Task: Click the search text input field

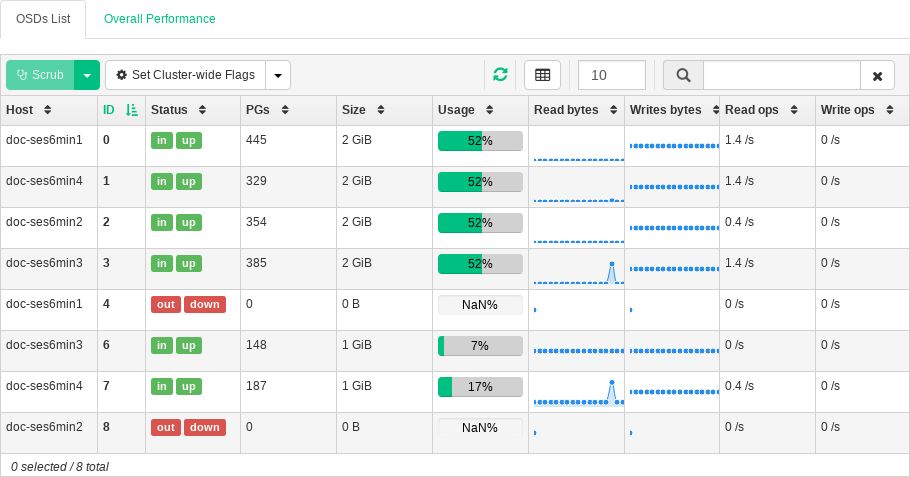Action: click(x=781, y=75)
